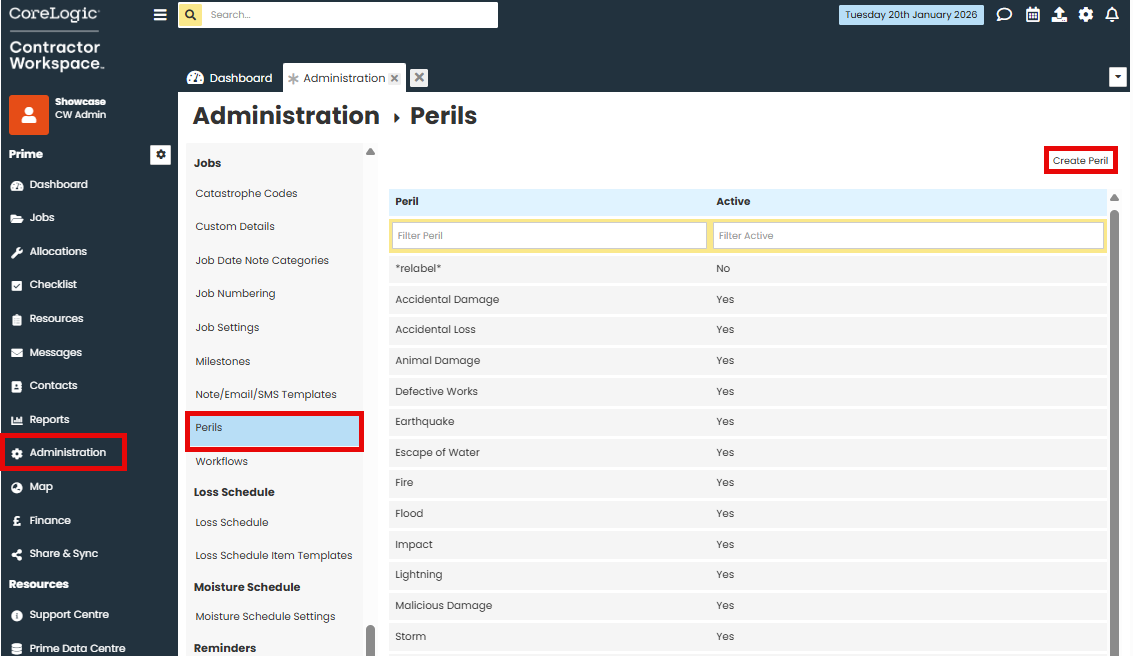Select Milestones in admin list
This screenshot has width=1133, height=656.
tap(223, 361)
